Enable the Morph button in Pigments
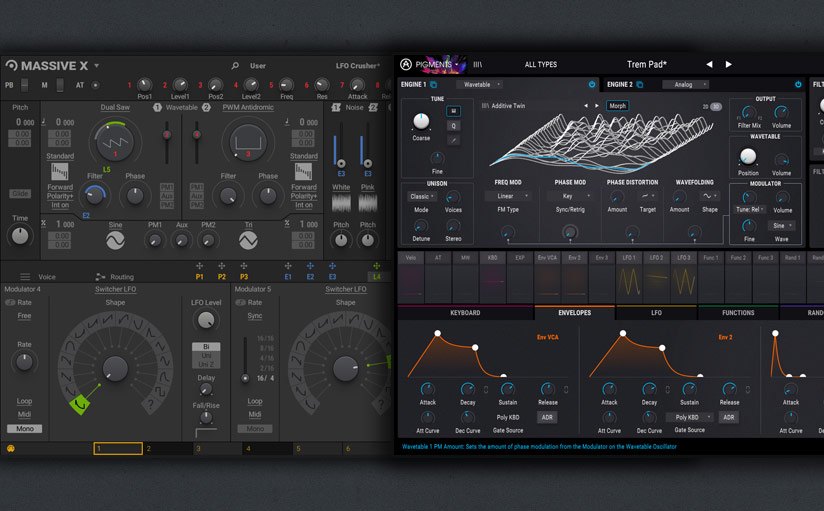The width and height of the screenshot is (824, 511). pyautogui.click(x=617, y=106)
